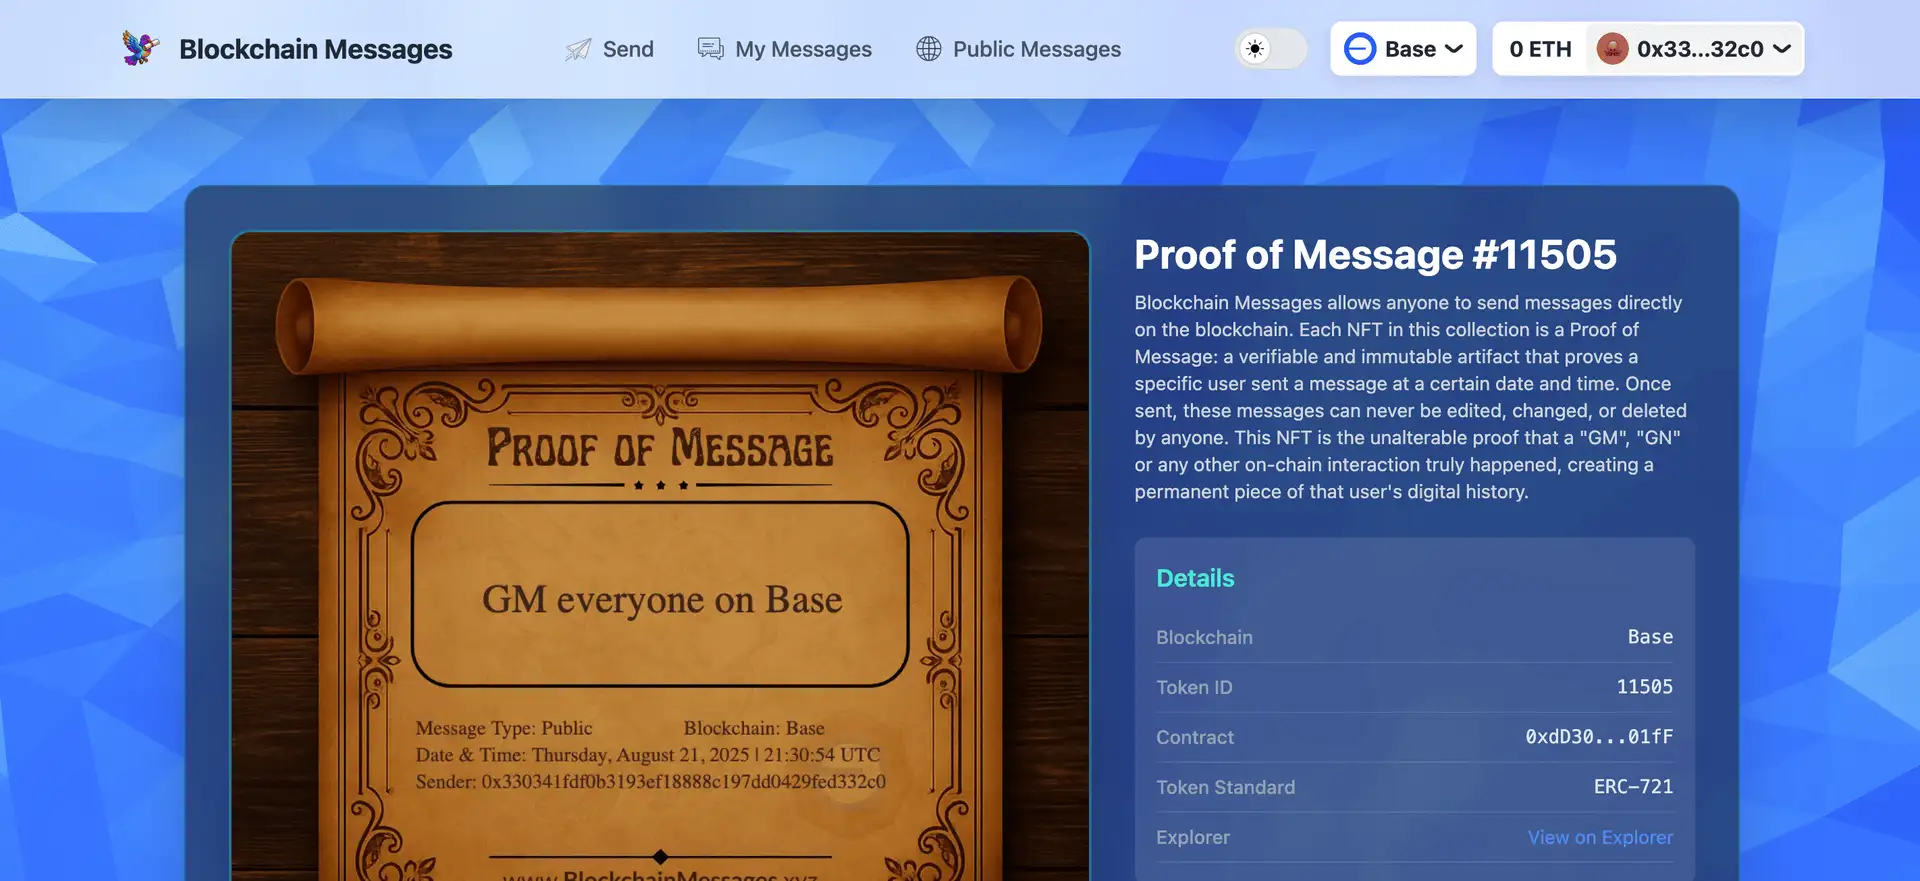Click the contract address 0xdD30...01fF
1920x881 pixels.
1598,737
